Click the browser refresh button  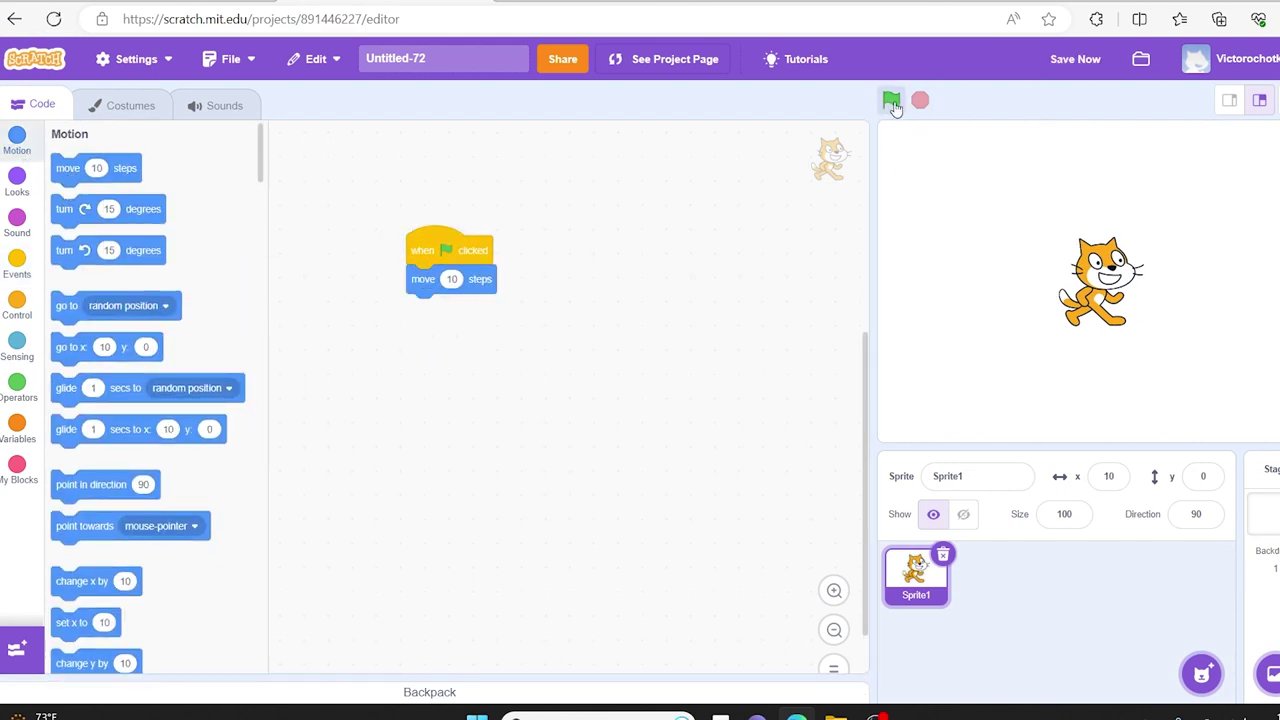tap(54, 19)
